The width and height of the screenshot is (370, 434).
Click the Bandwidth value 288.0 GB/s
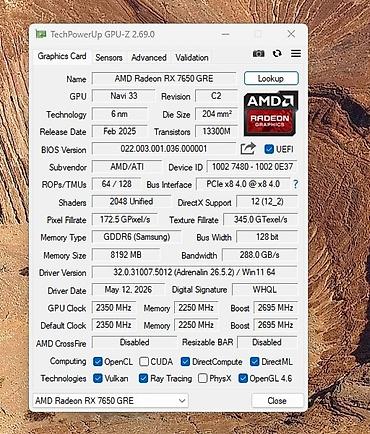coord(260,255)
